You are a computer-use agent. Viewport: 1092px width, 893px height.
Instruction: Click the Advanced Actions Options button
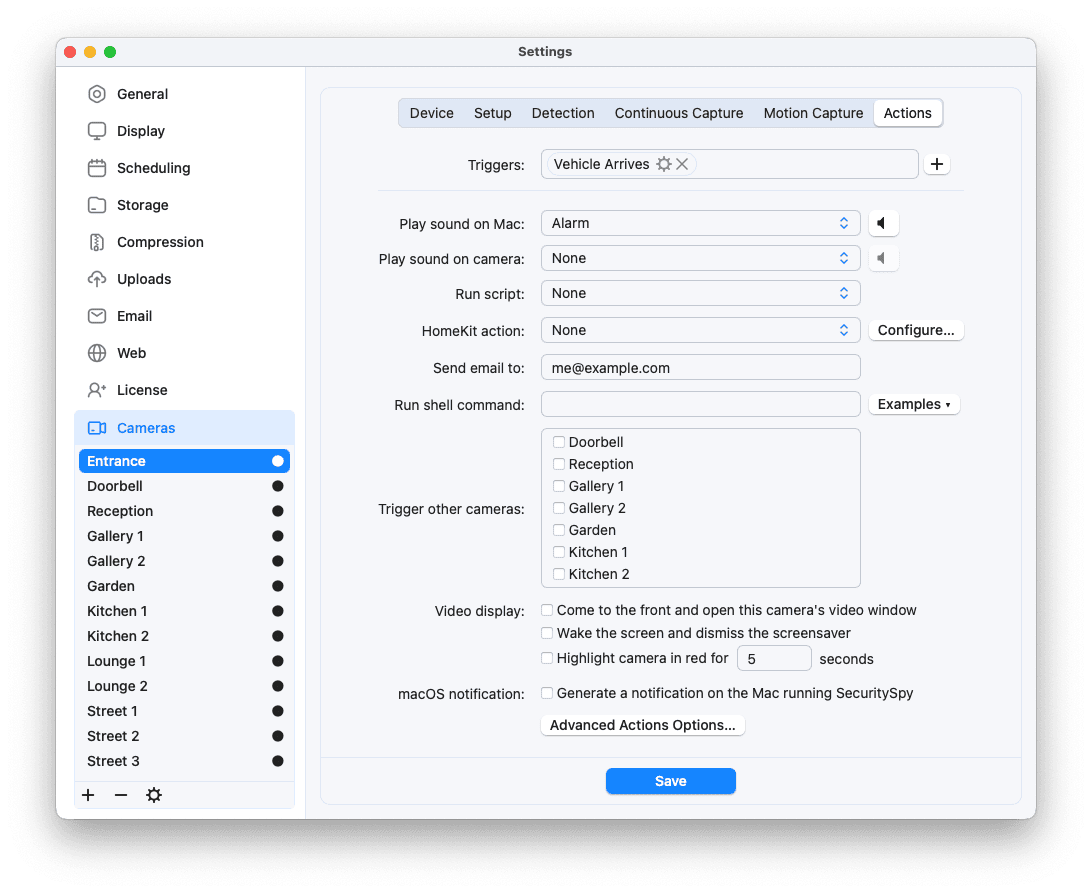[x=642, y=725]
